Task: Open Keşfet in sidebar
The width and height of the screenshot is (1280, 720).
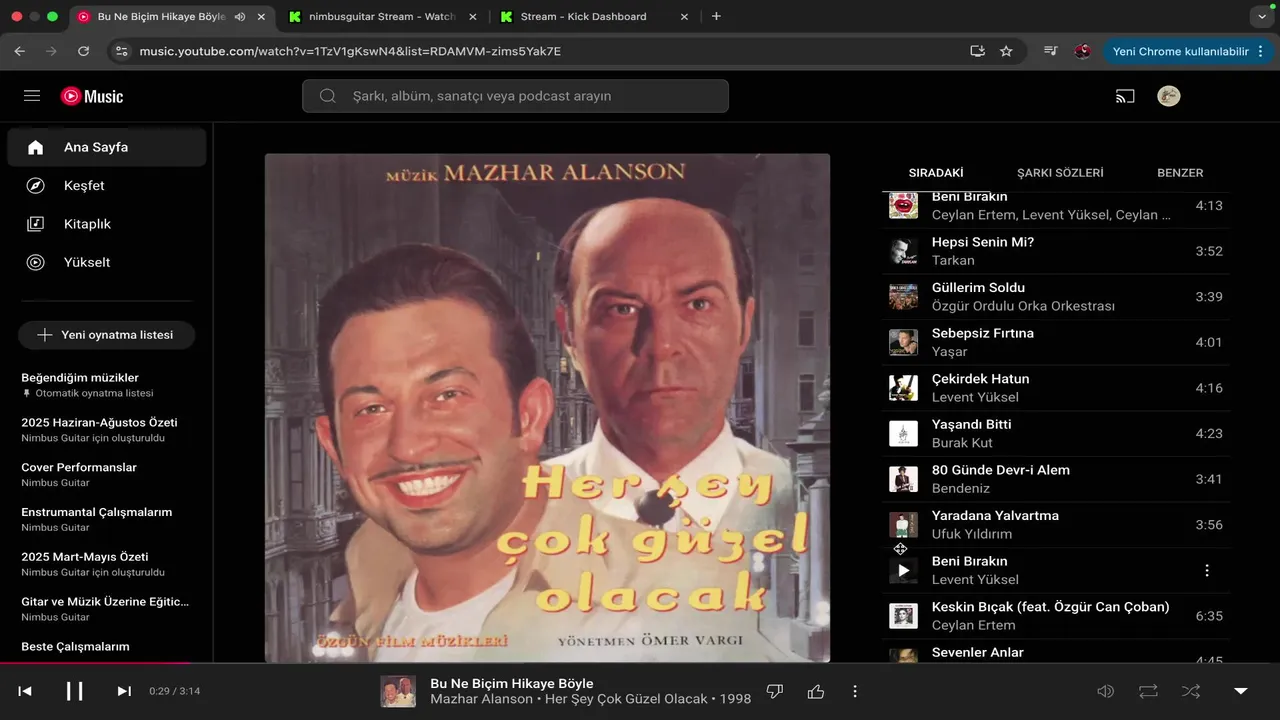Action: pos(107,185)
